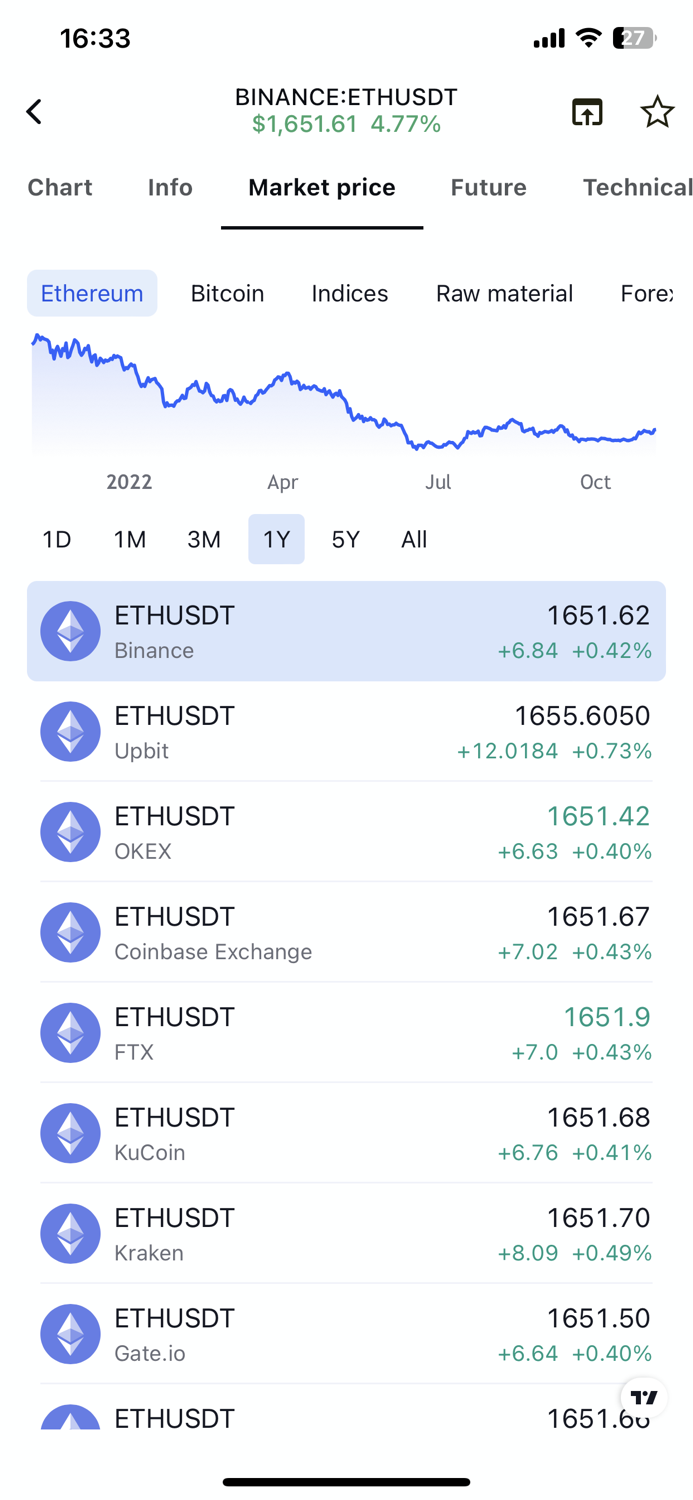693x1500 pixels.
Task: Enable the 1D time range
Action: (x=56, y=539)
